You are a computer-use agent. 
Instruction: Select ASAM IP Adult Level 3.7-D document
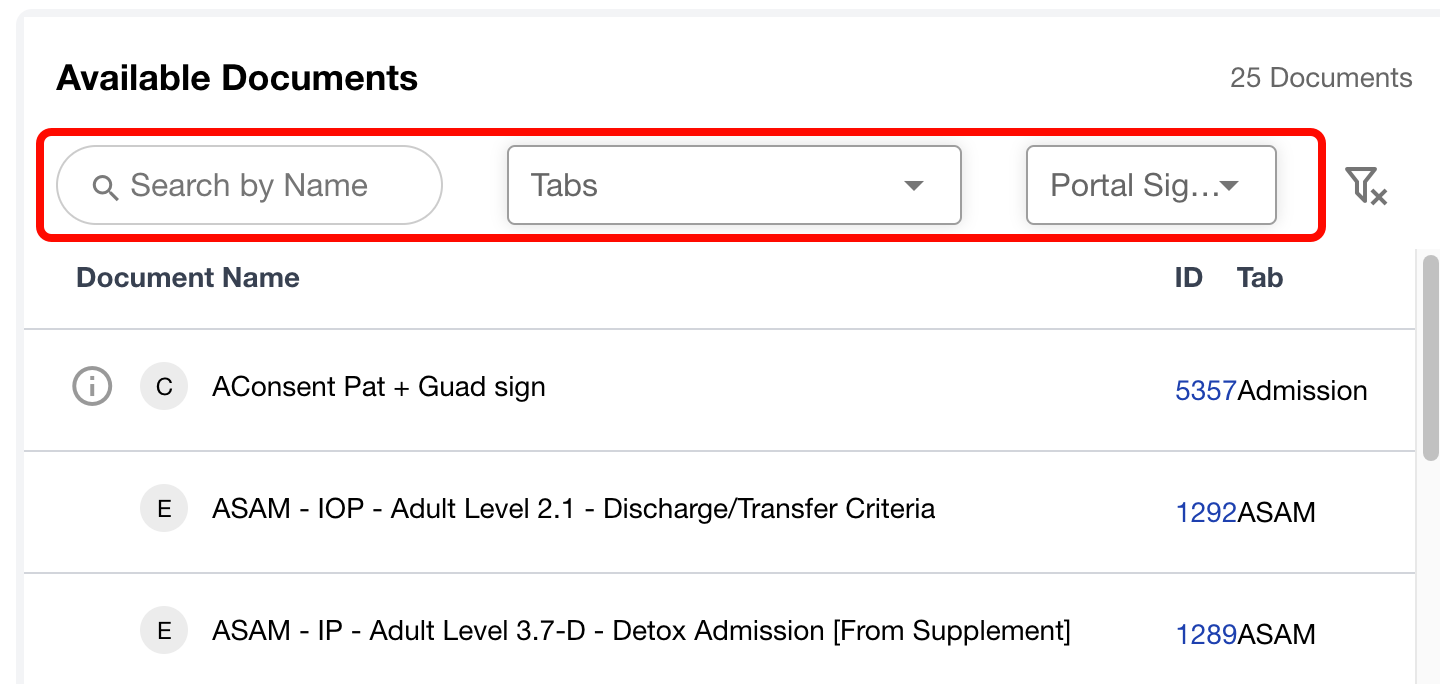(641, 631)
